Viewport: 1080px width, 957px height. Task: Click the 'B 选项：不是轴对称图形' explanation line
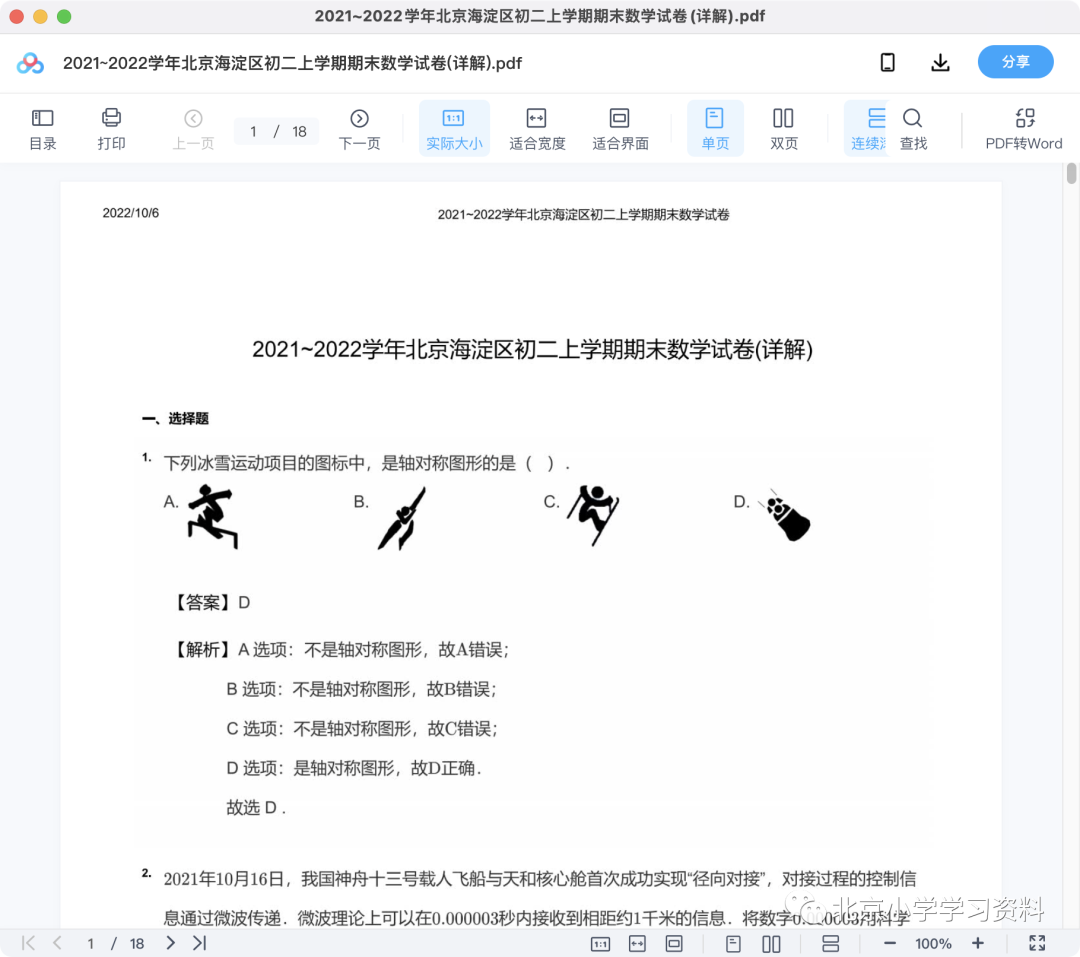[361, 689]
